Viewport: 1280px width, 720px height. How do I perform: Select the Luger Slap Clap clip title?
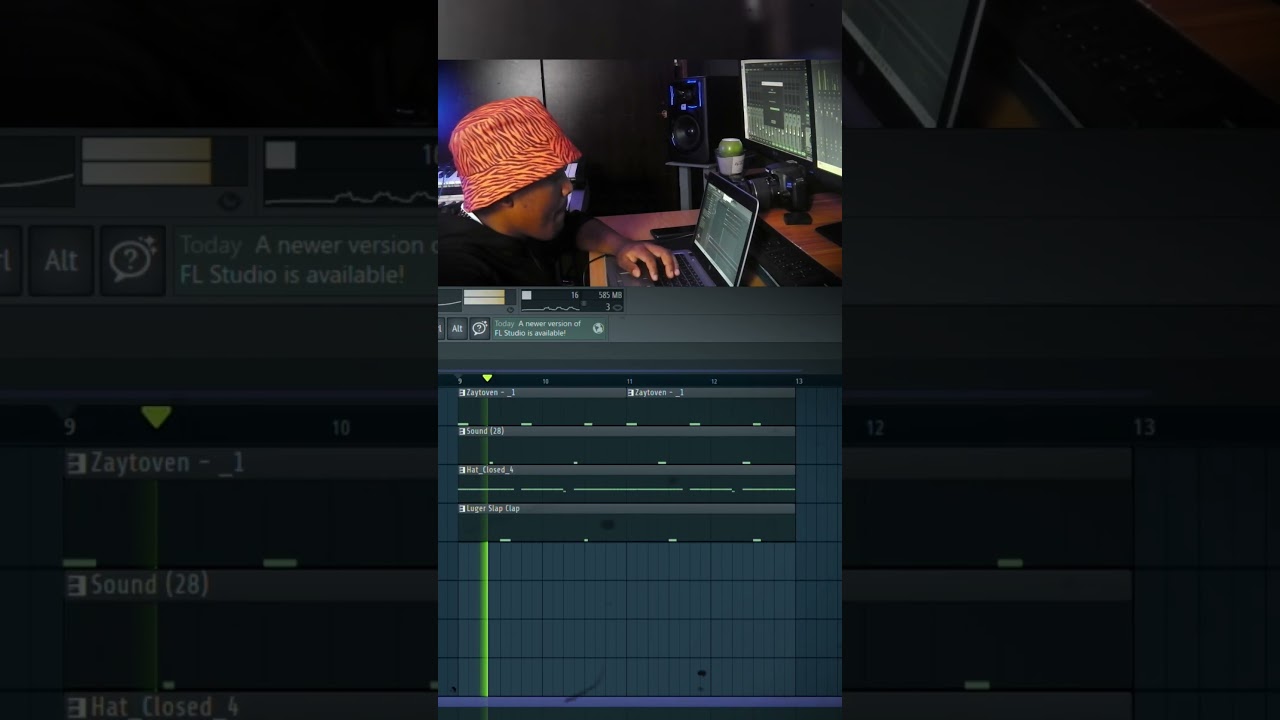tap(493, 508)
